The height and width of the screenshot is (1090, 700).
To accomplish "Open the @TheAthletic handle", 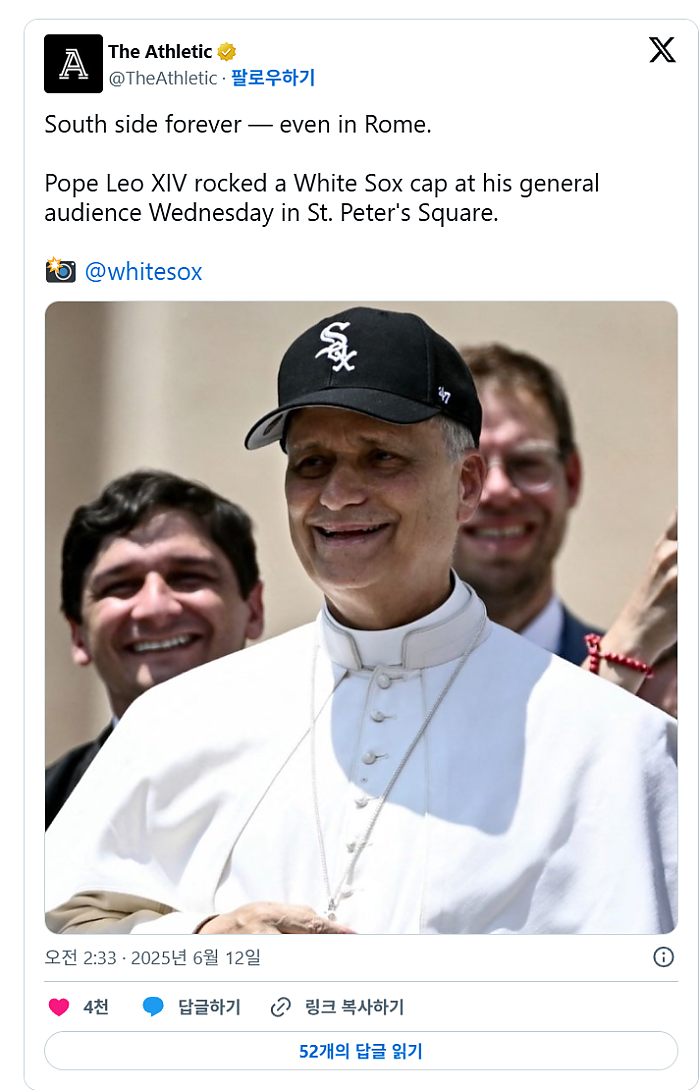I will (x=162, y=78).
